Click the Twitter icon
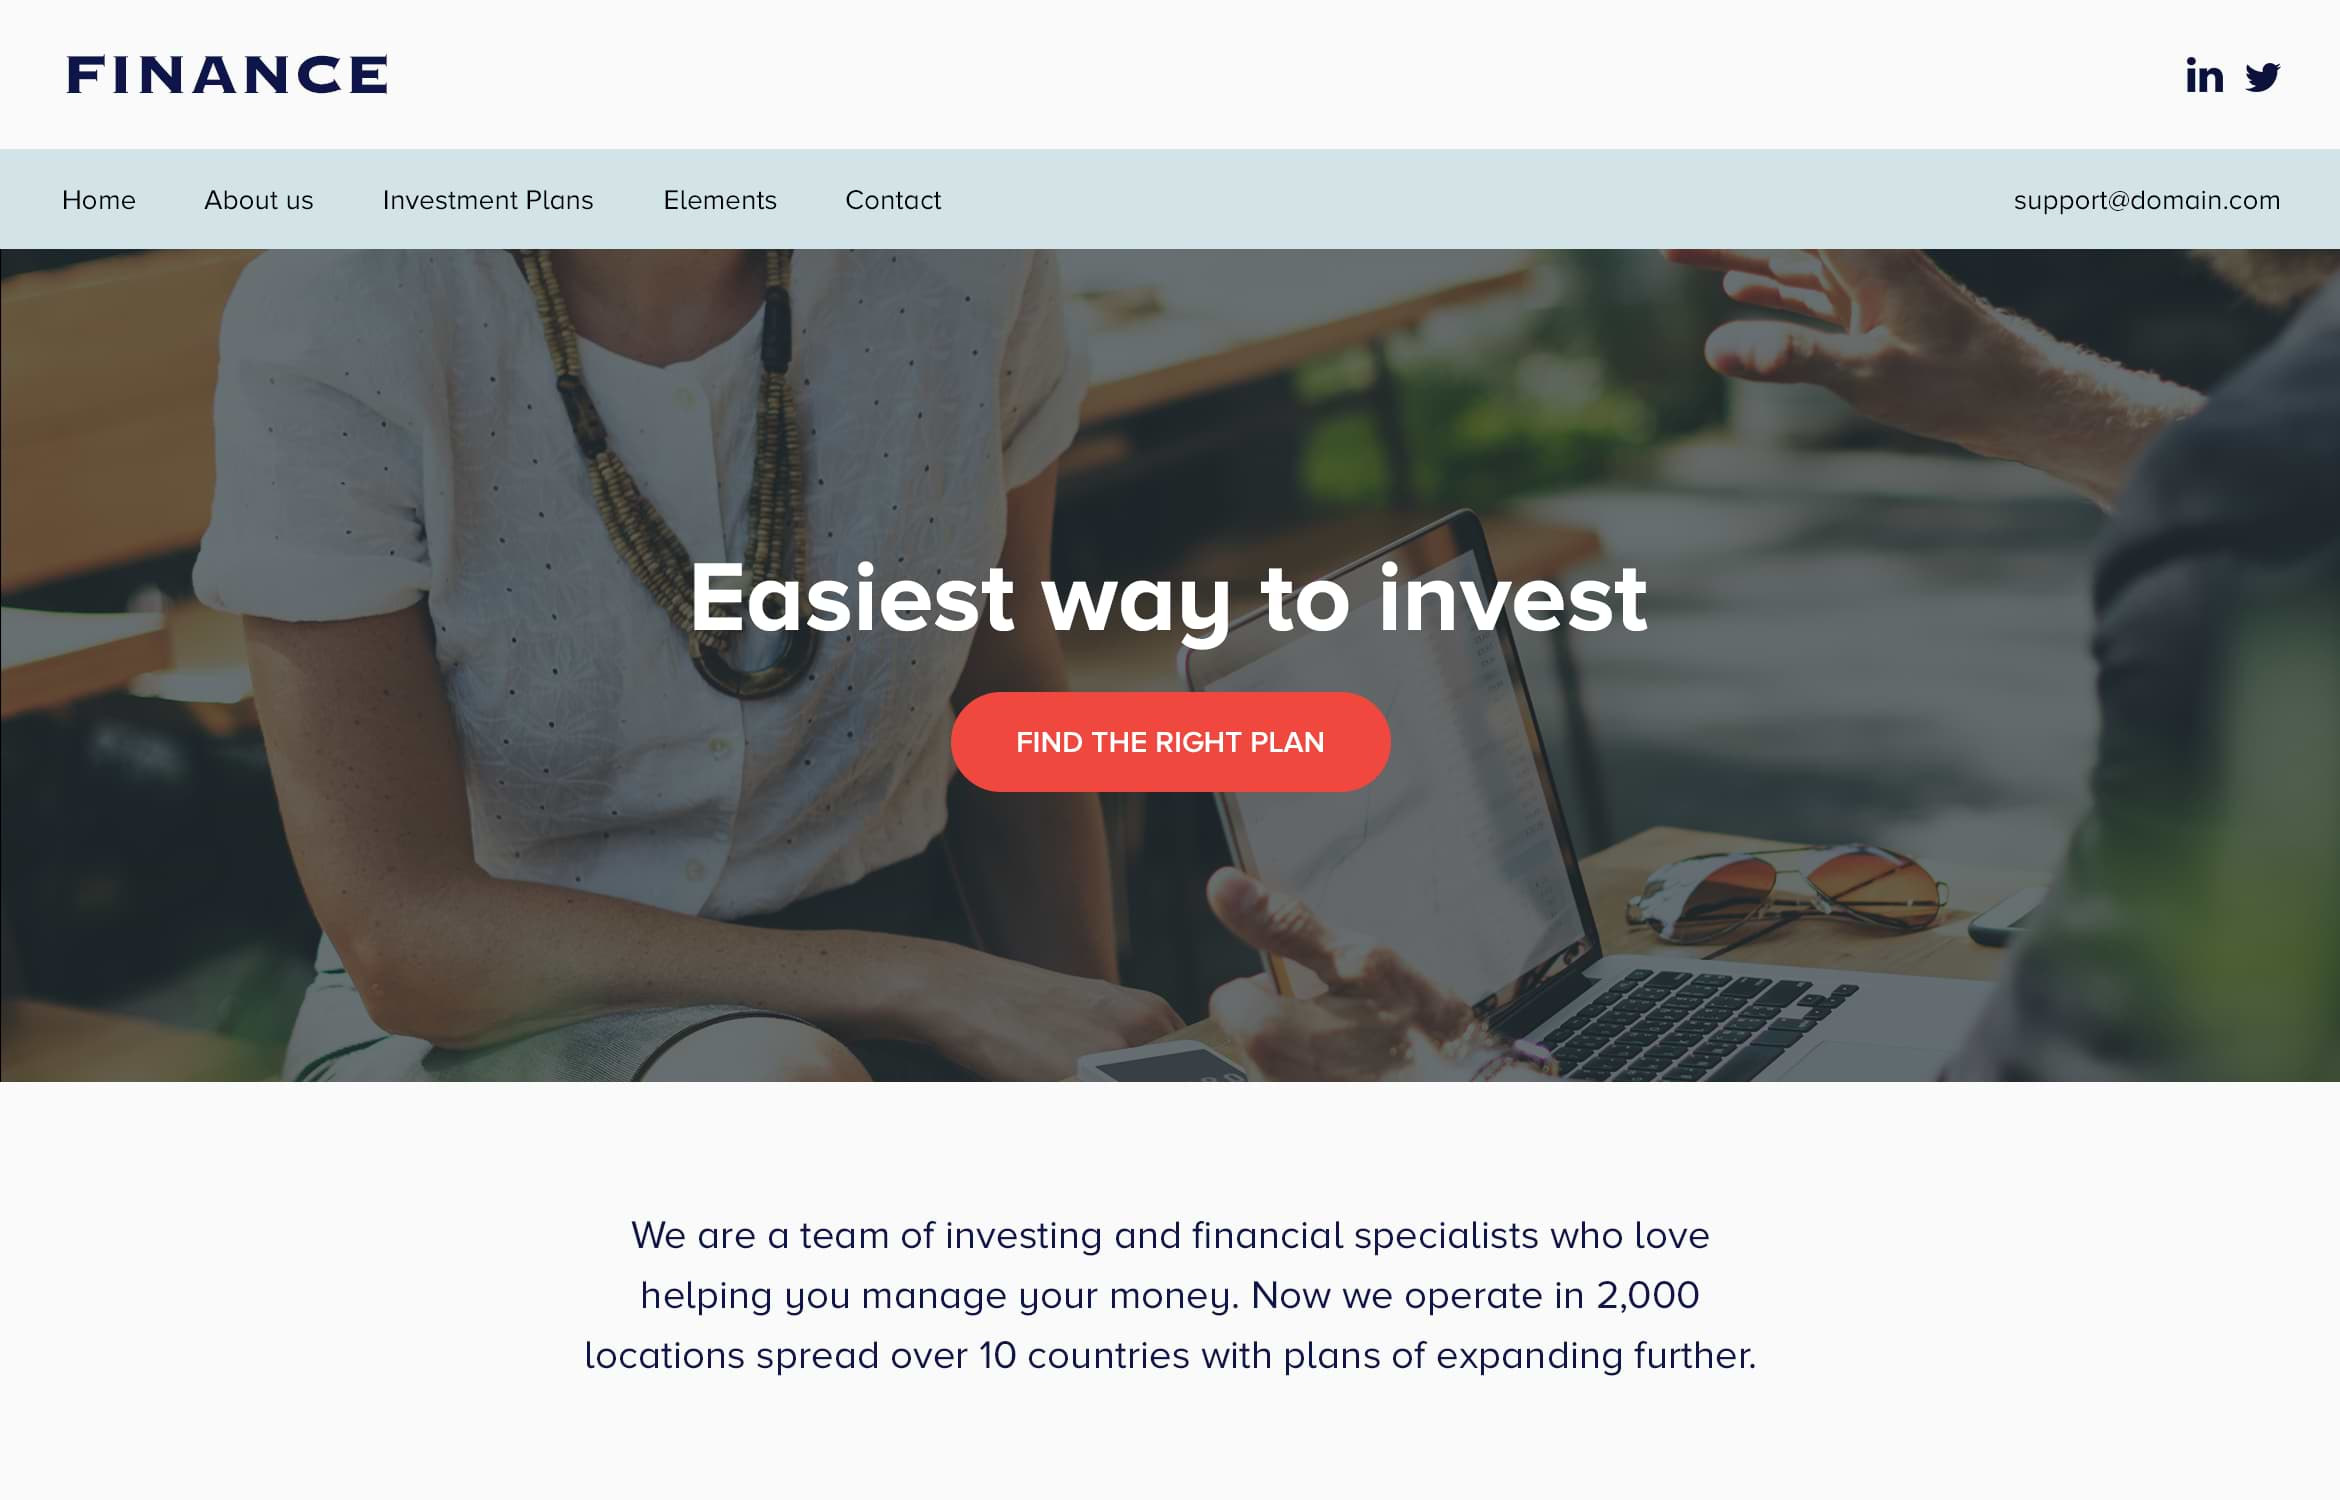Image resolution: width=2340 pixels, height=1500 pixels. (2262, 75)
